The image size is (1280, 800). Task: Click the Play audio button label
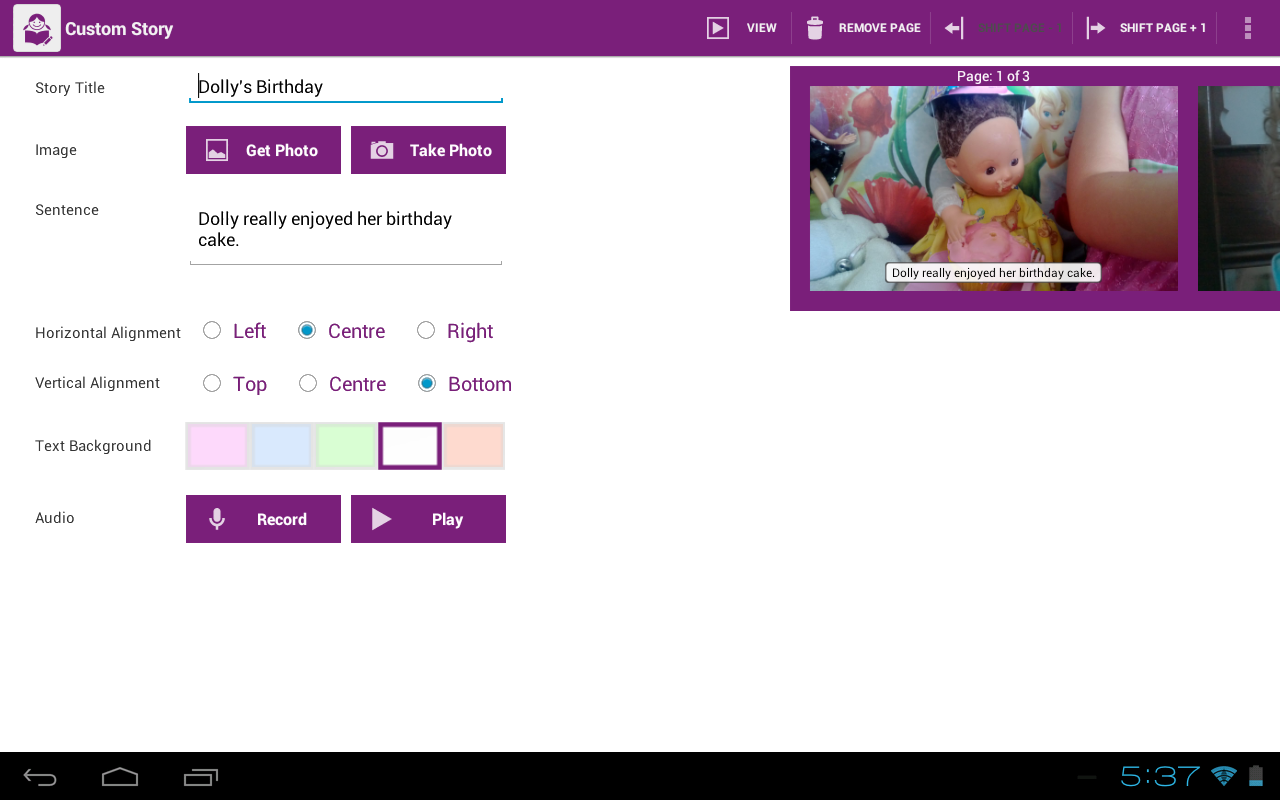pyautogui.click(x=447, y=519)
